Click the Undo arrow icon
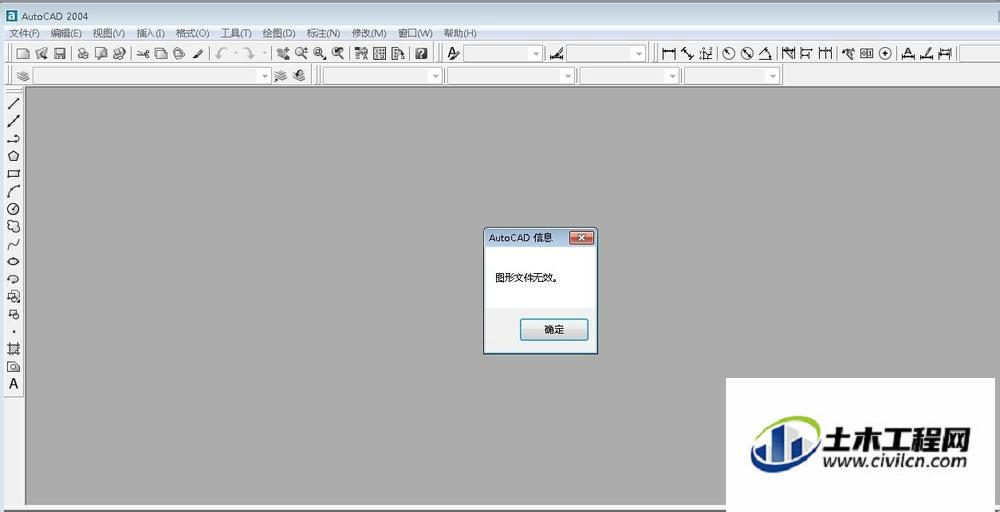The image size is (1000, 512). coord(221,54)
